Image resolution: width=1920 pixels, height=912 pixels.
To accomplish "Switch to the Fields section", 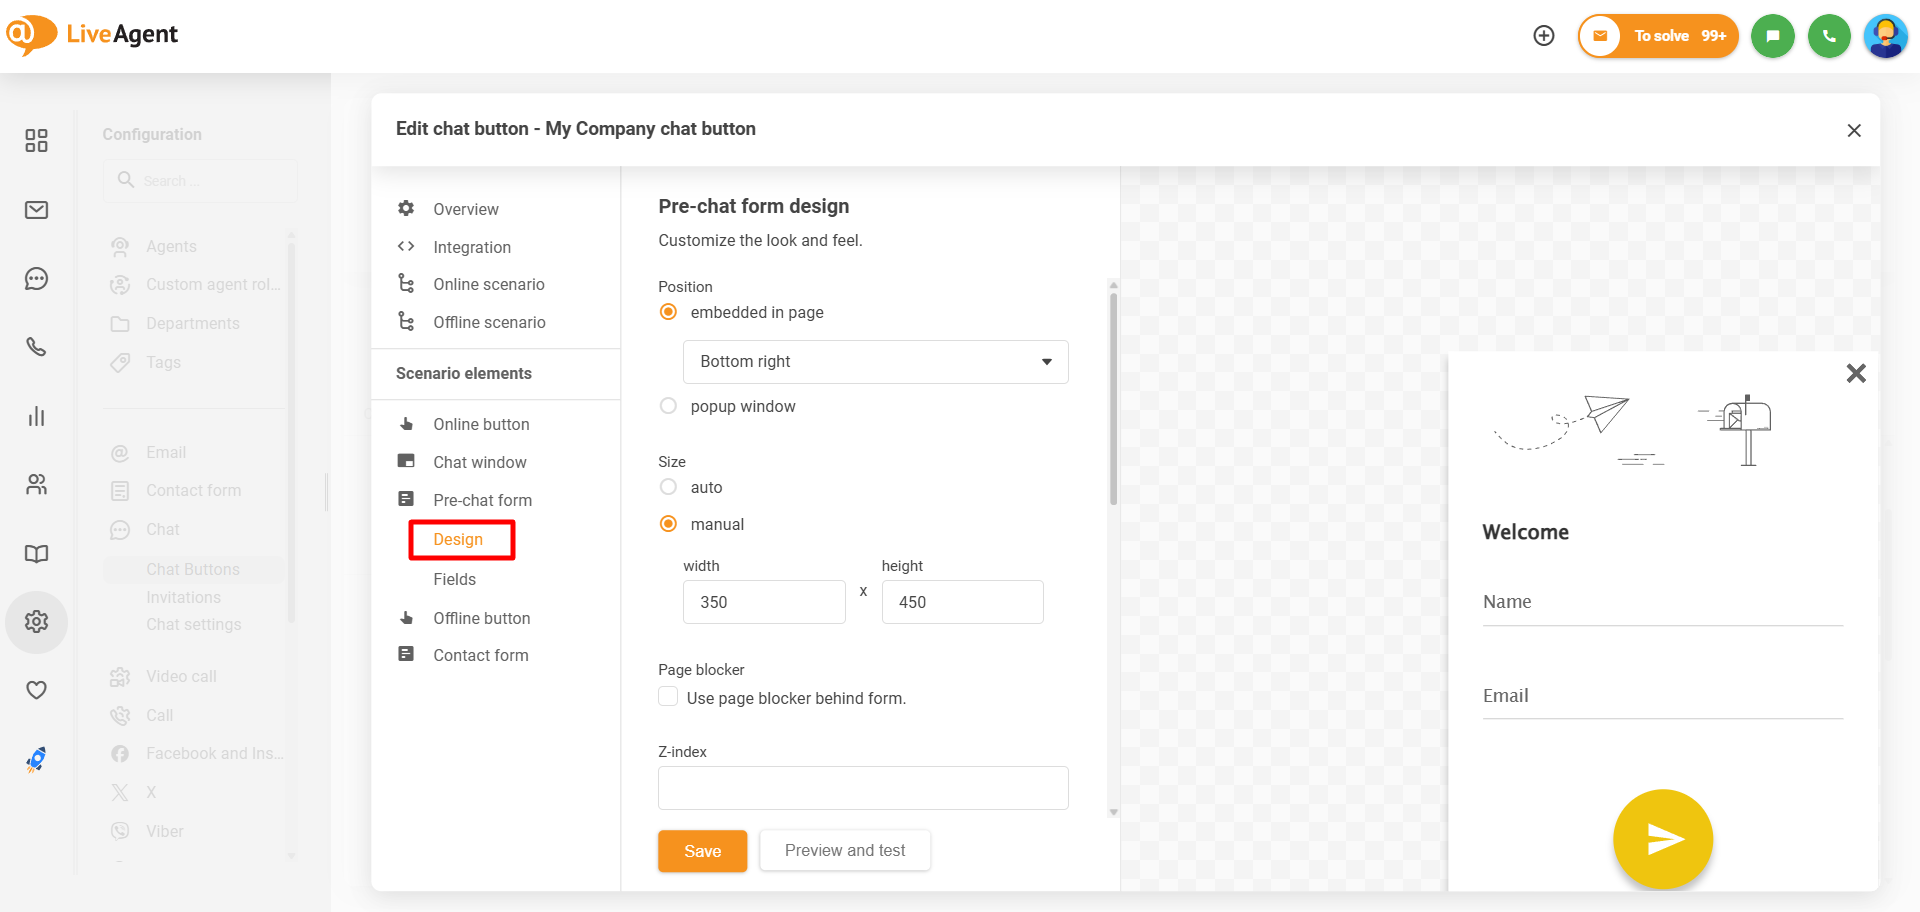I will (454, 579).
